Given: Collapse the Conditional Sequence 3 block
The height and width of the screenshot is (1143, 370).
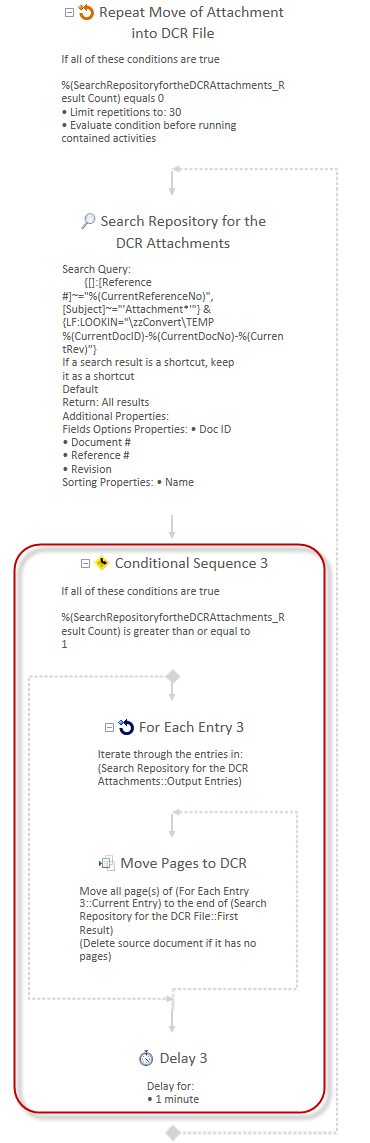Looking at the screenshot, I should [x=85, y=563].
